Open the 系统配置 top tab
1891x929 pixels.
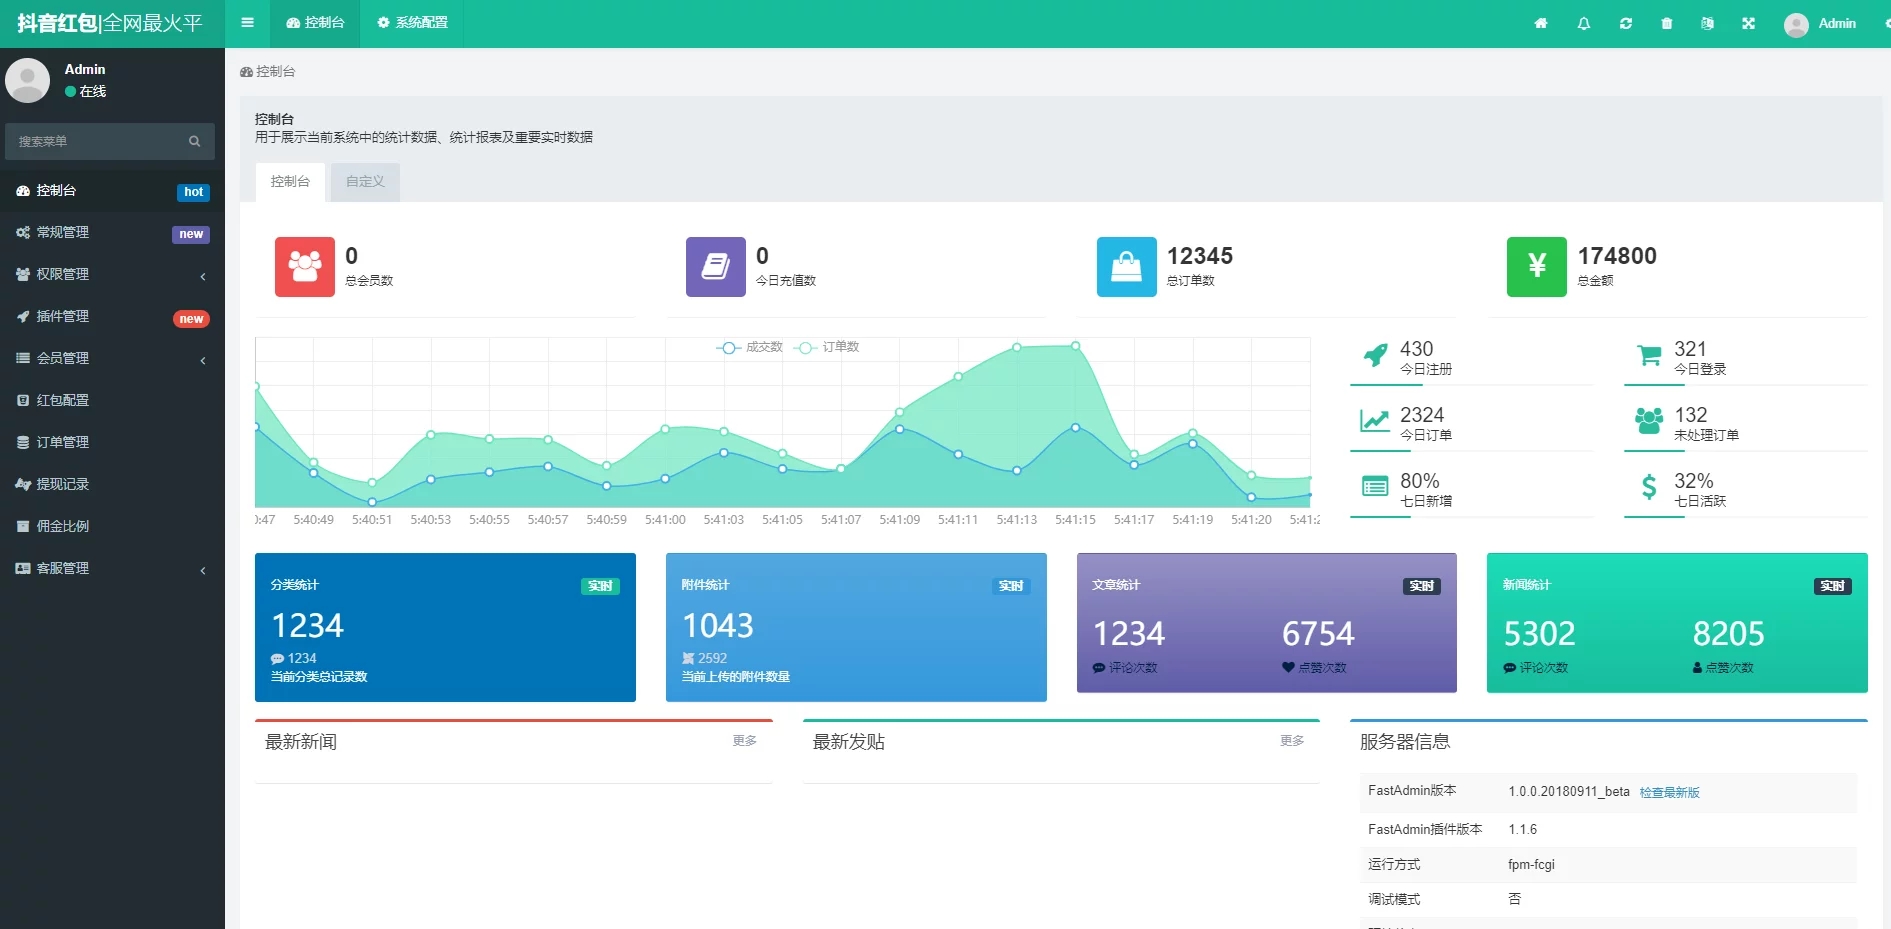[412, 23]
